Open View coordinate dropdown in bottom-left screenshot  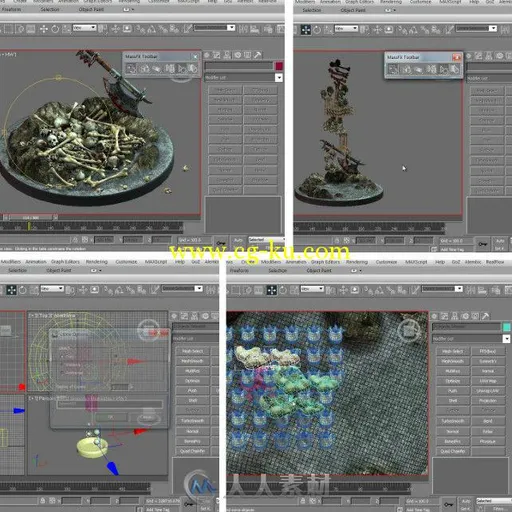[52, 289]
